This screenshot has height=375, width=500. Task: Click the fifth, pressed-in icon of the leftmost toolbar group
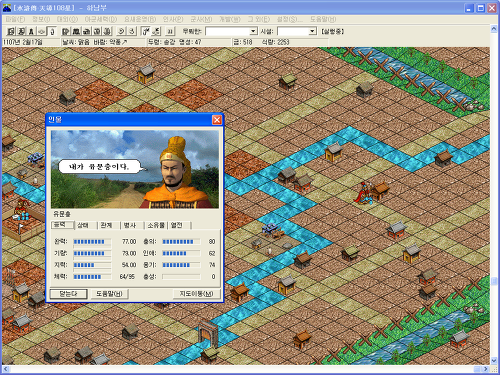point(52,31)
